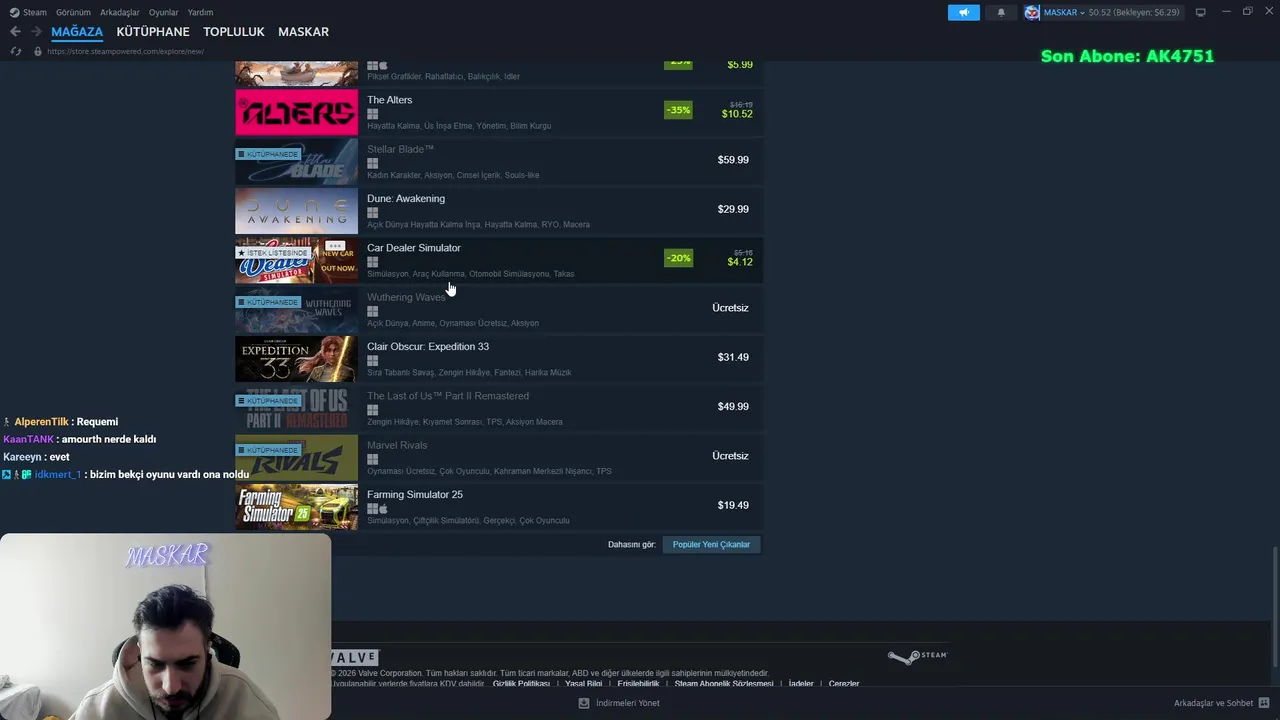This screenshot has width=1280, height=720.
Task: Click Ücretsiz label for Wuthering Waves
Action: point(730,308)
